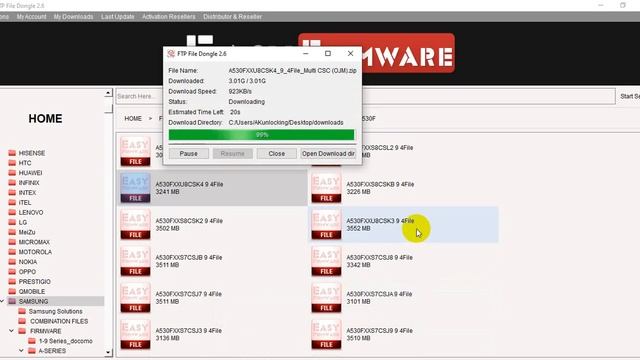Open My Account menu
Viewport: 640px width, 360px height.
(31, 17)
